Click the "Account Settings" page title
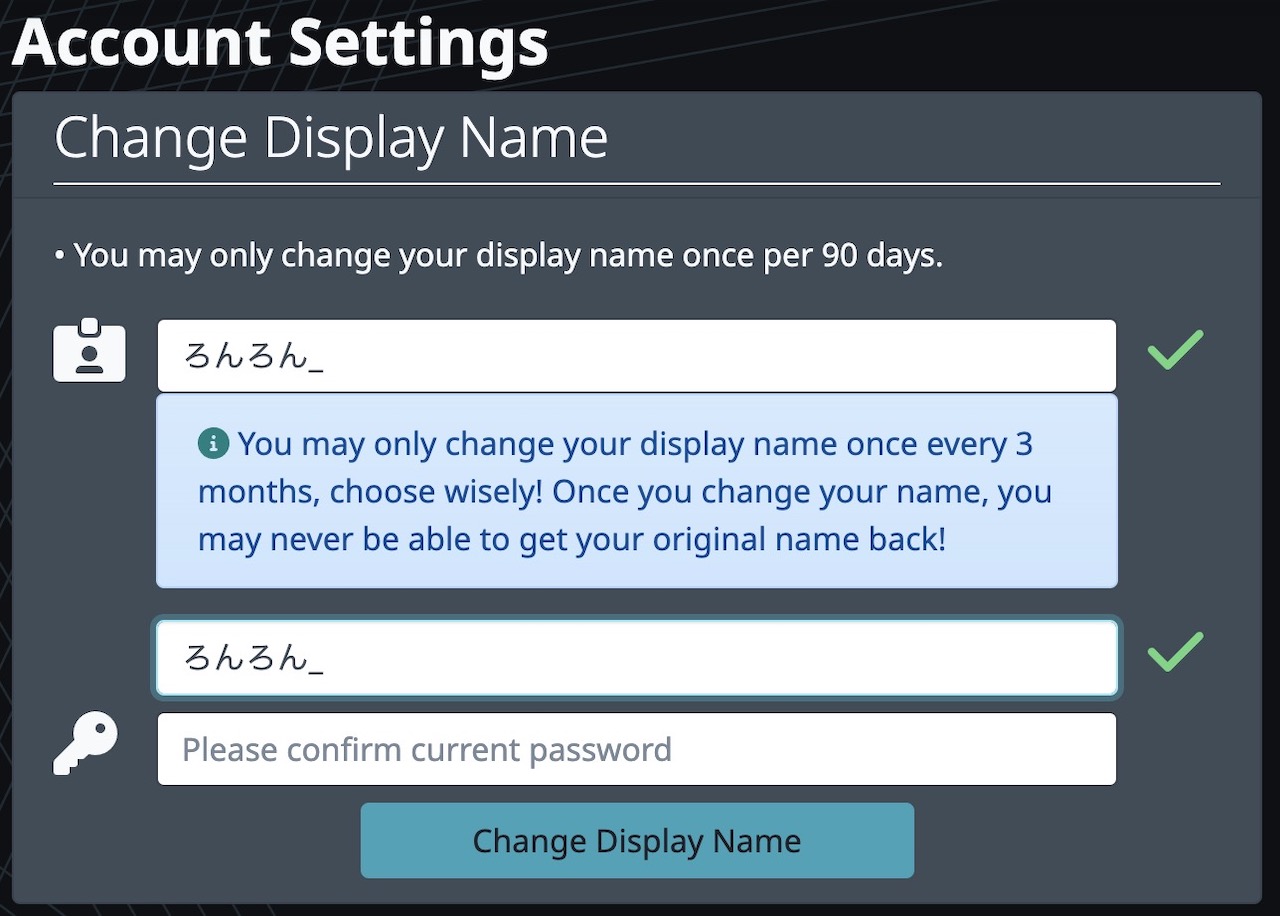 [x=281, y=42]
